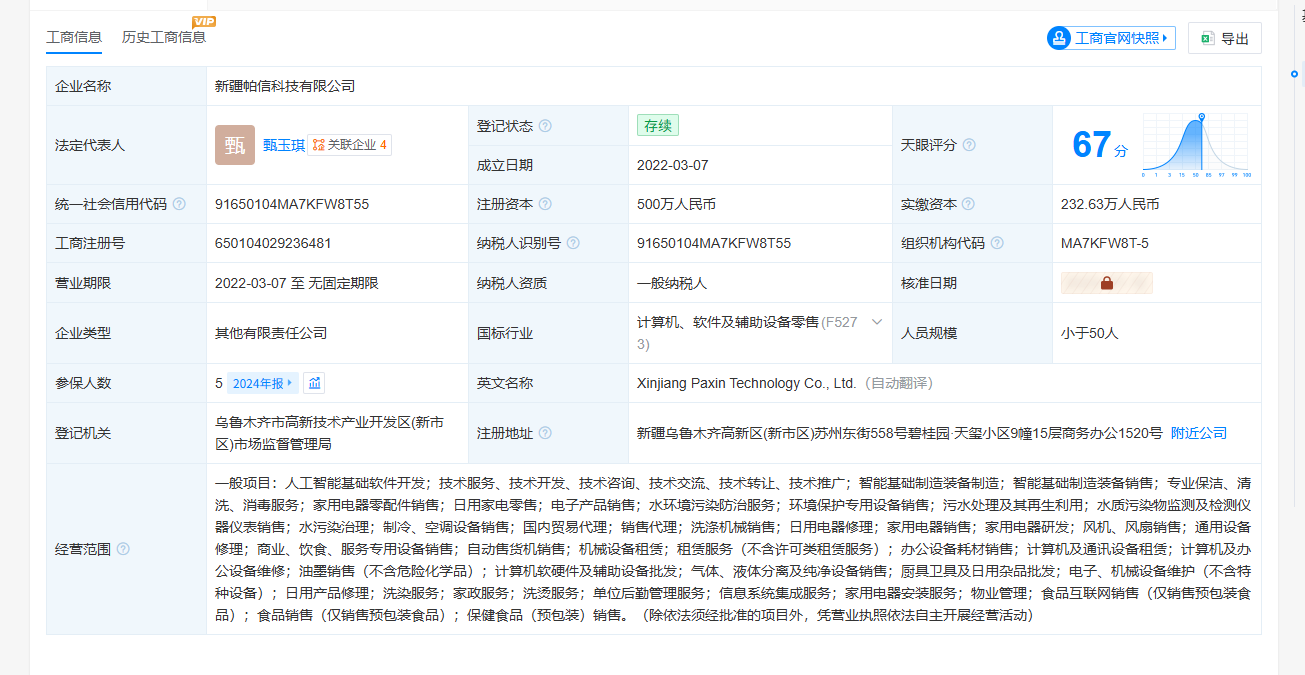1305x675 pixels.
Task: Click help icon beside 经营范围
Action: [123, 549]
